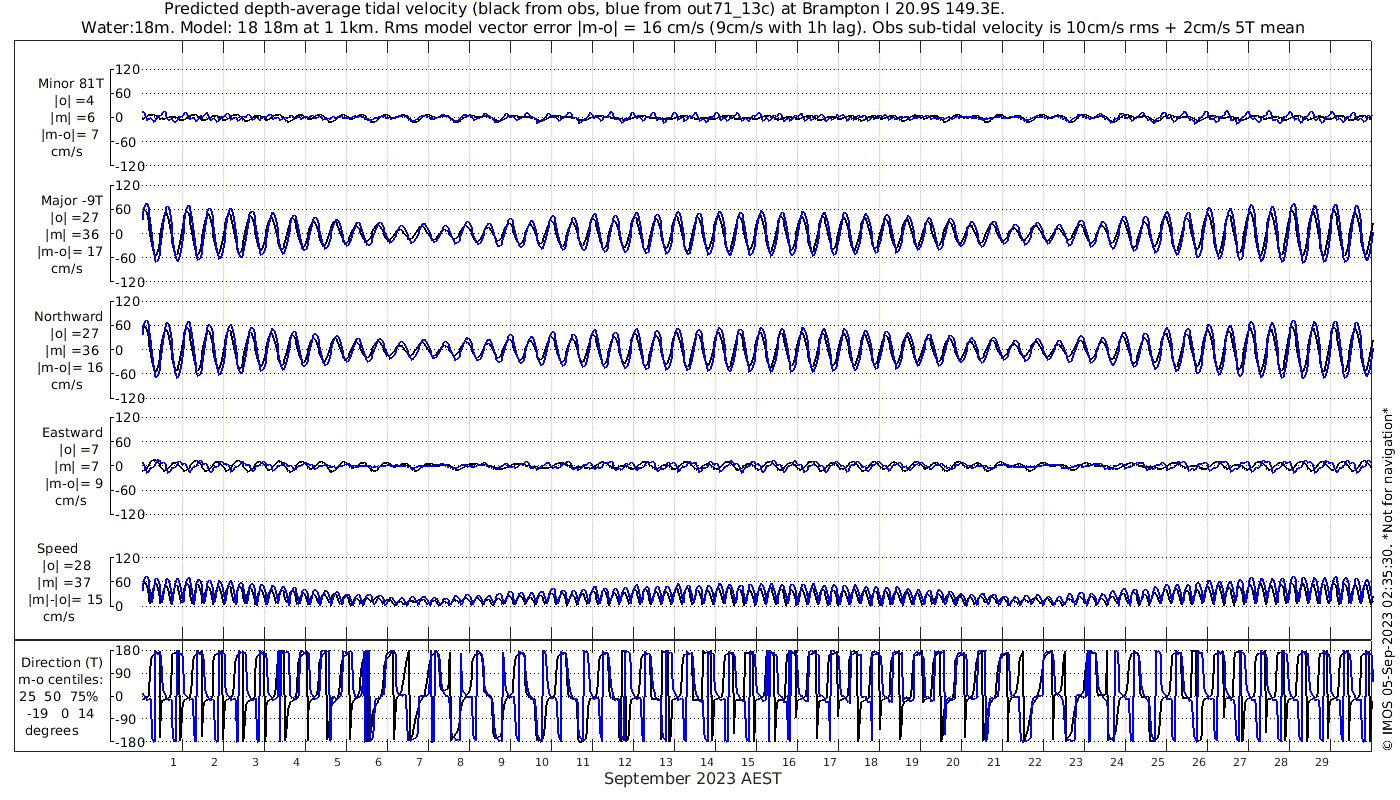The width and height of the screenshot is (1400, 800).
Task: Click the "|m-o|= 16" value under Northward
Action: coord(70,367)
